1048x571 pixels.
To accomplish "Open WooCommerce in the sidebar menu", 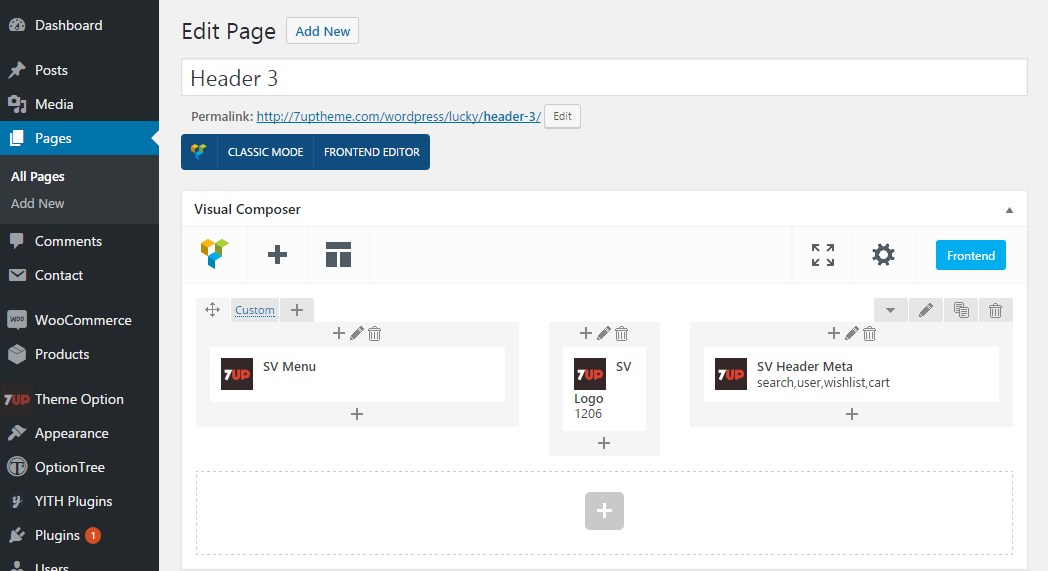I will coord(82,320).
